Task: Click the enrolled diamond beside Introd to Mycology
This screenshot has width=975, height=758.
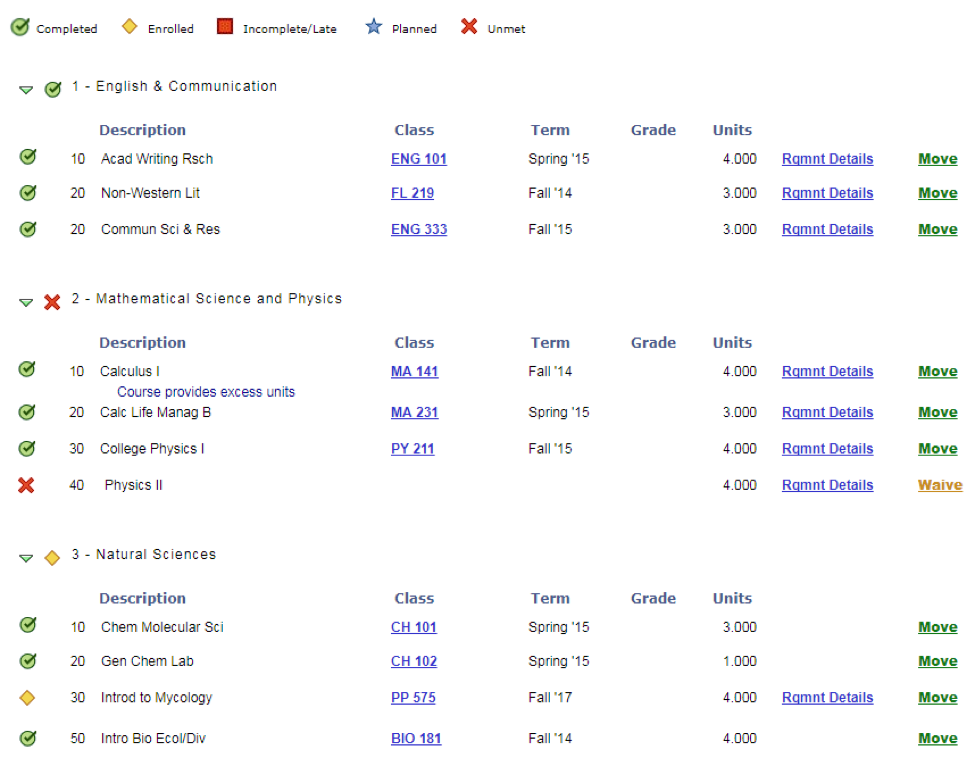Action: (x=27, y=697)
